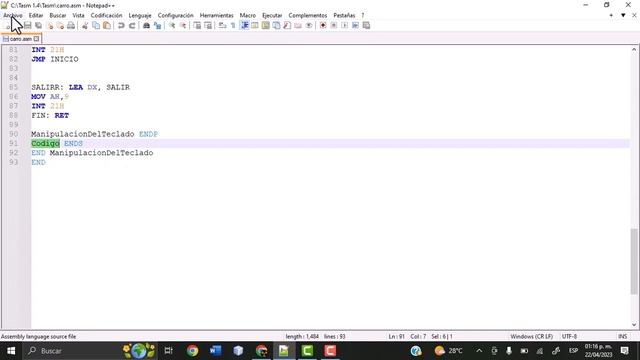This screenshot has width=640, height=360.
Task: Click the scrollbar up arrow
Action: (x=633, y=49)
